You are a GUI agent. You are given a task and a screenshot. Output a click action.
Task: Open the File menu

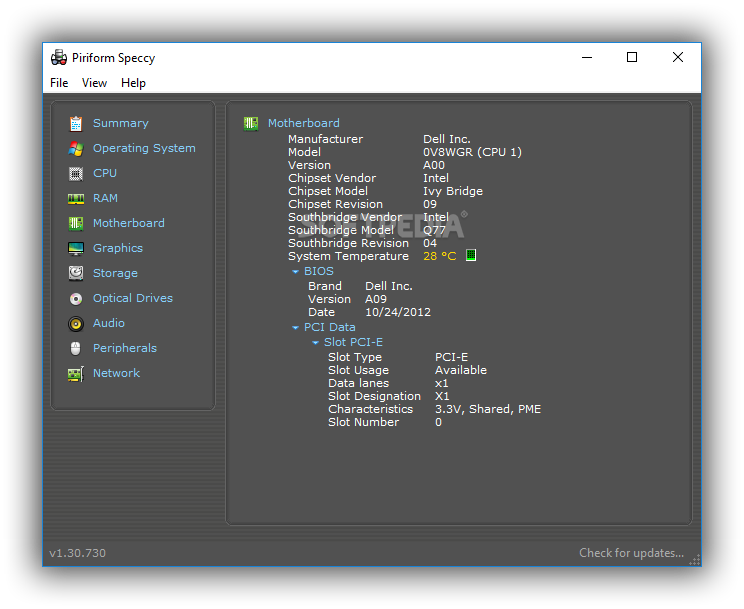[x=59, y=83]
